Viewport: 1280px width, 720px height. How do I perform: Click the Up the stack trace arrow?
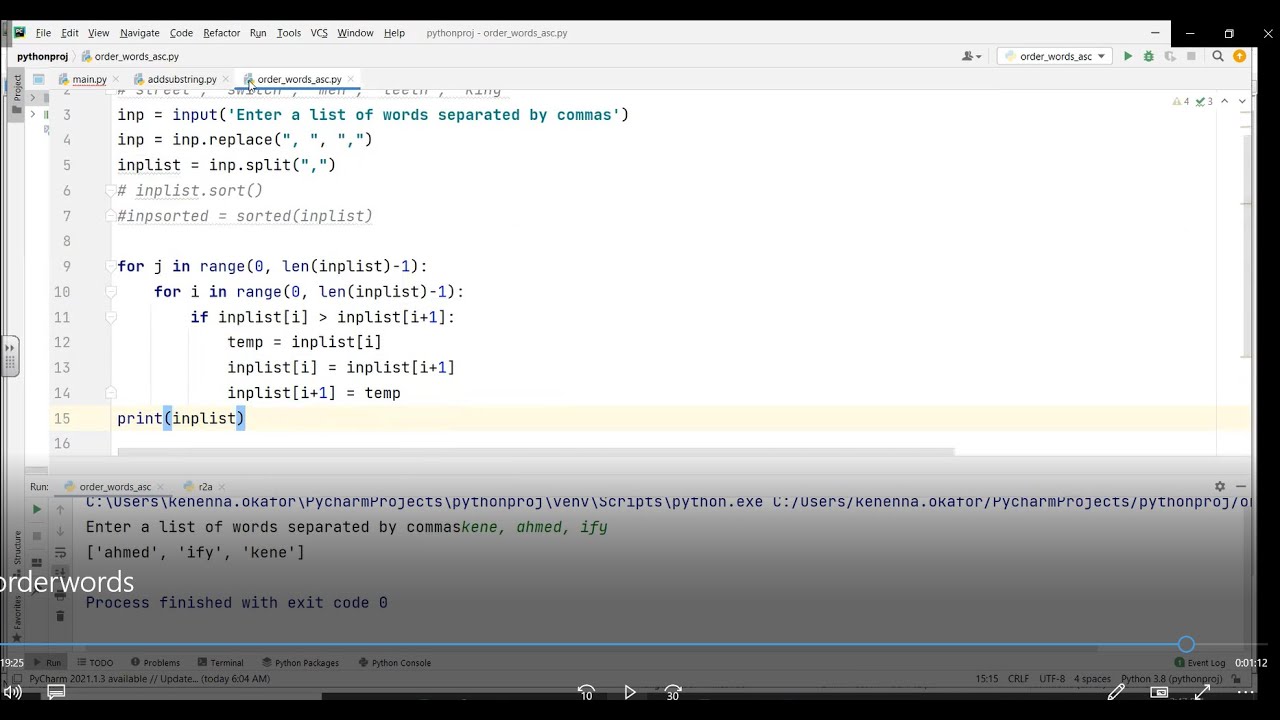(x=60, y=510)
